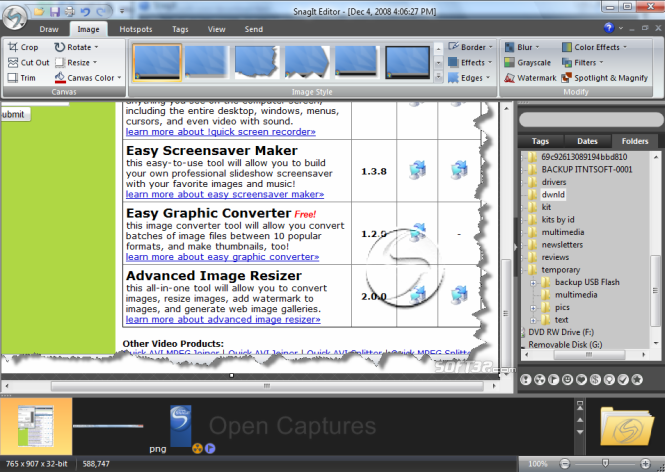Switch to the View ribbon tab
This screenshot has width=665, height=472.
point(216,29)
